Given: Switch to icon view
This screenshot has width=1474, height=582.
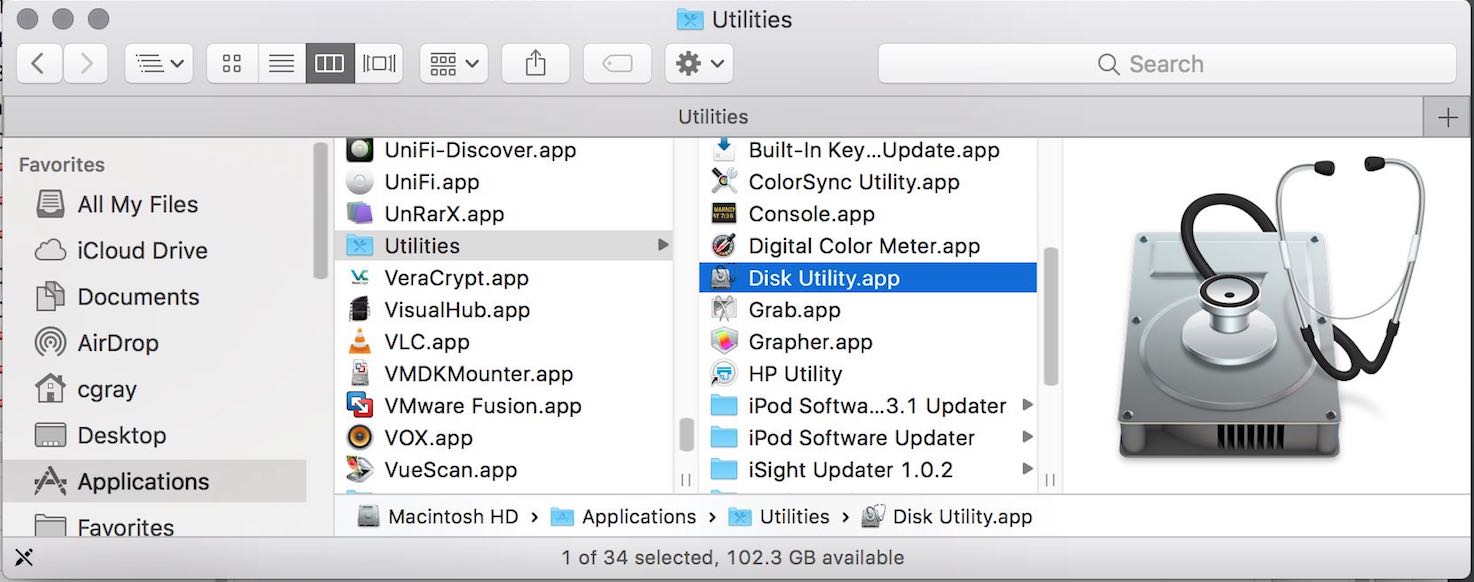Looking at the screenshot, I should pyautogui.click(x=232, y=64).
